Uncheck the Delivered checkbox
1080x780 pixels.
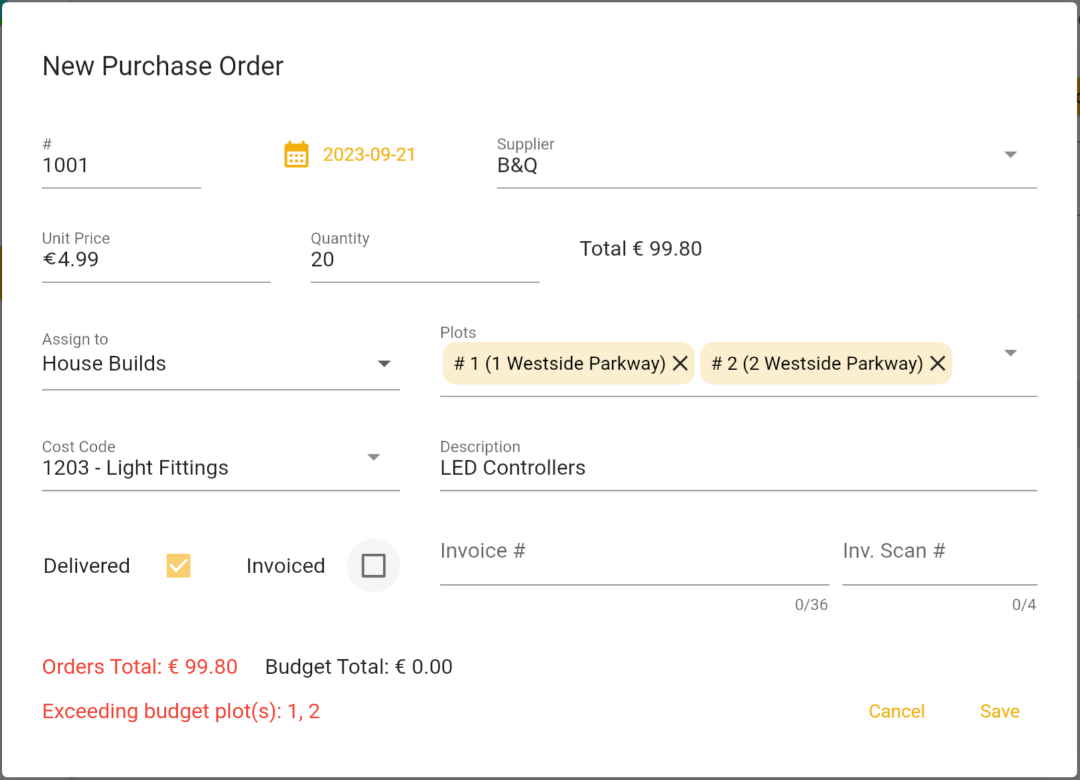[178, 566]
